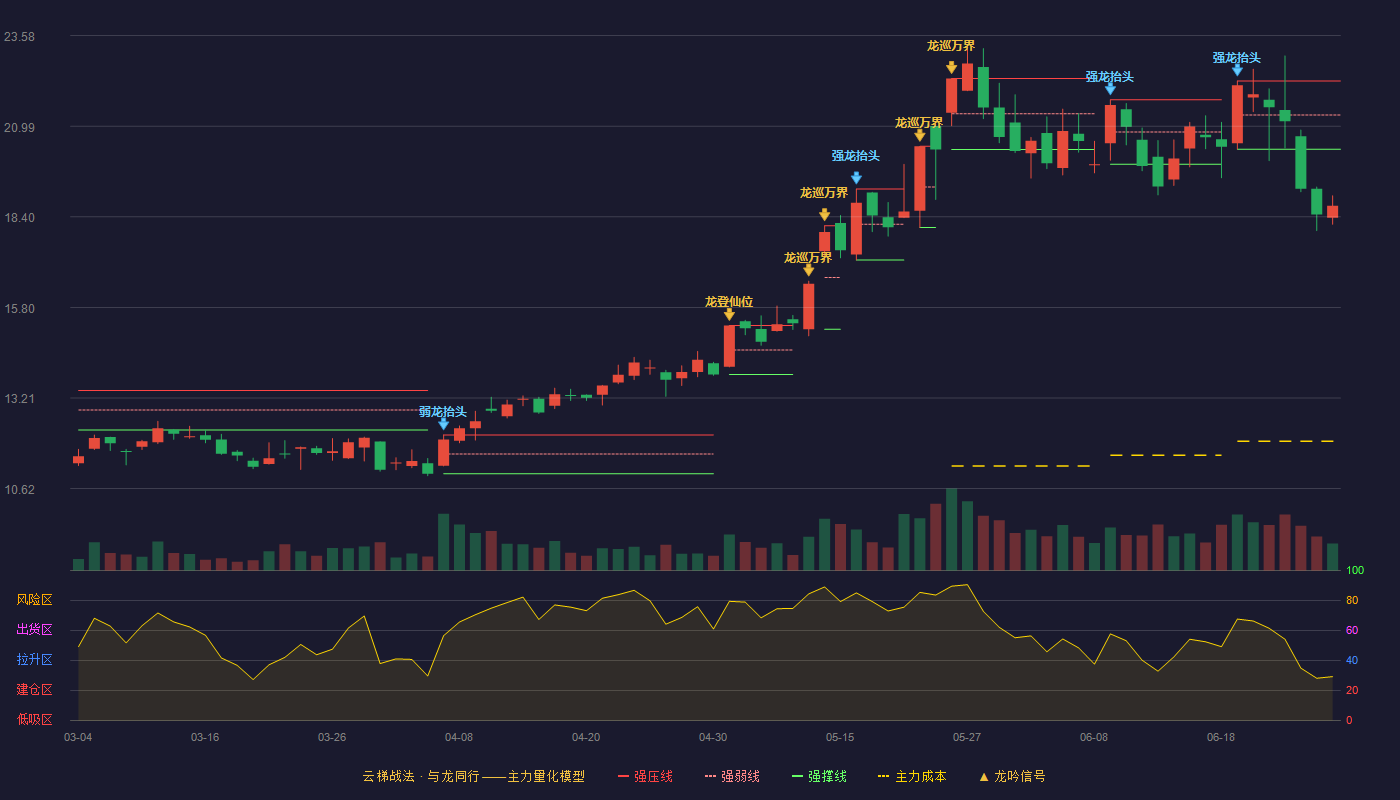Click the 风险区 zone label
Viewport: 1400px width, 800px height.
[35, 600]
